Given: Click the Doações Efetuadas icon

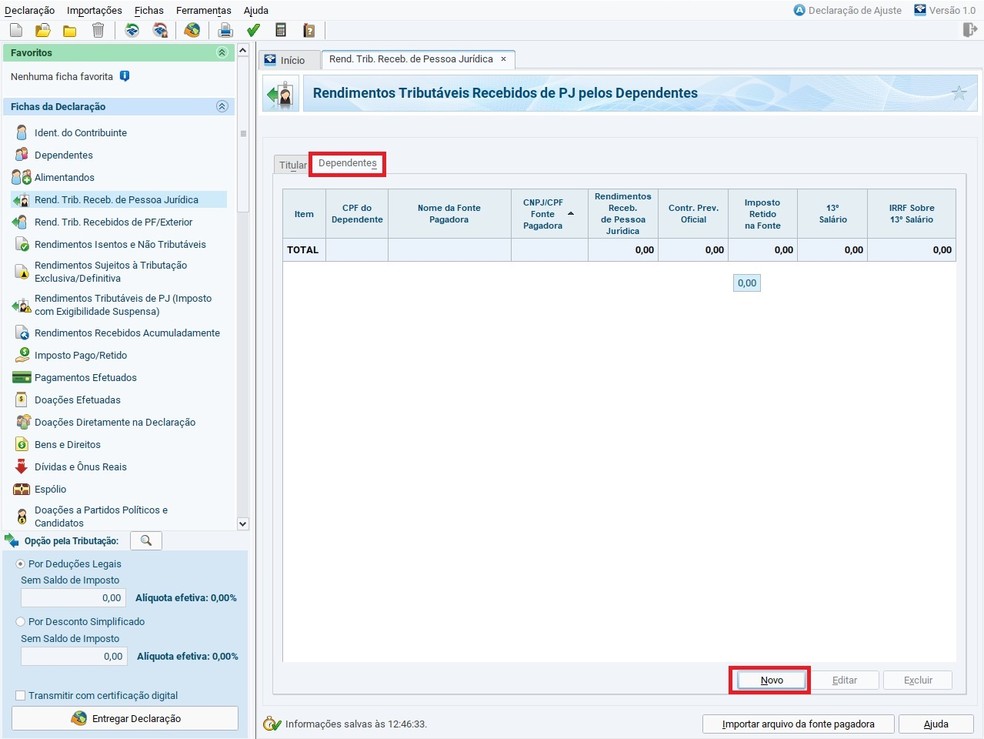Looking at the screenshot, I should [21, 400].
